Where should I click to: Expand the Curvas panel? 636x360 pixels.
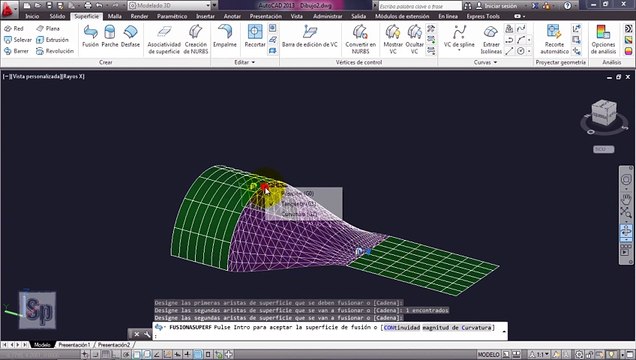(485, 62)
